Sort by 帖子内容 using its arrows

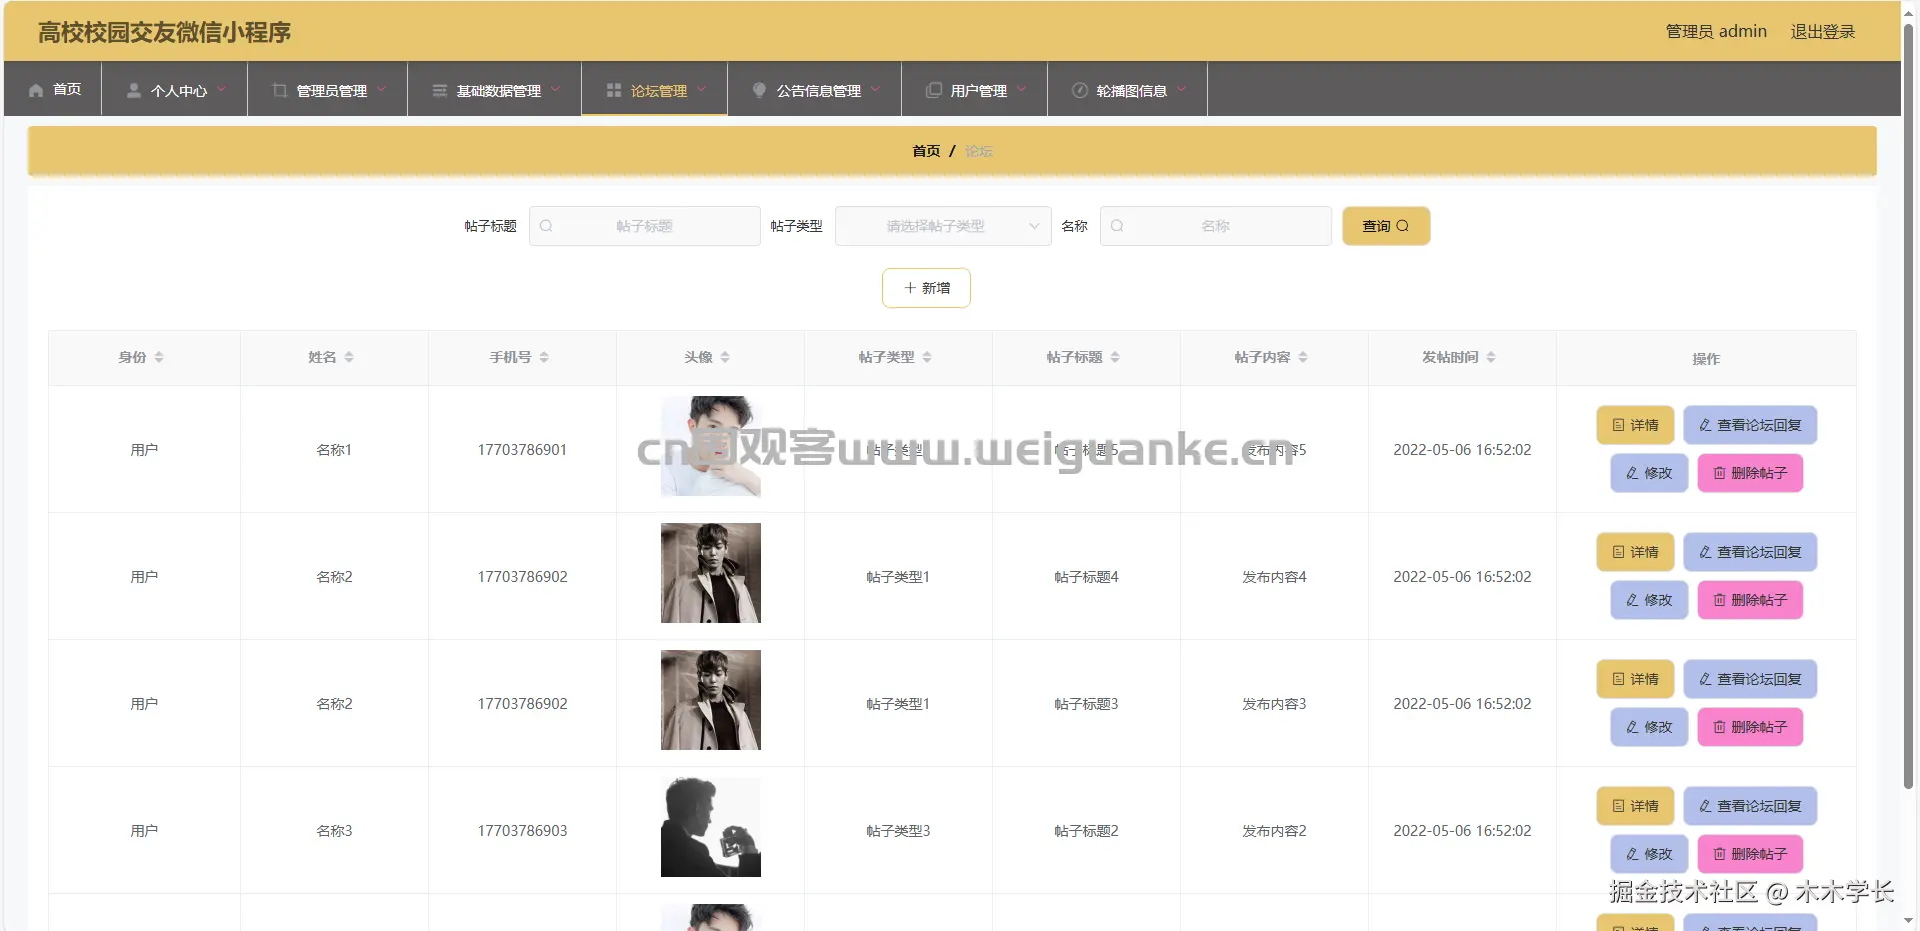pos(1303,357)
